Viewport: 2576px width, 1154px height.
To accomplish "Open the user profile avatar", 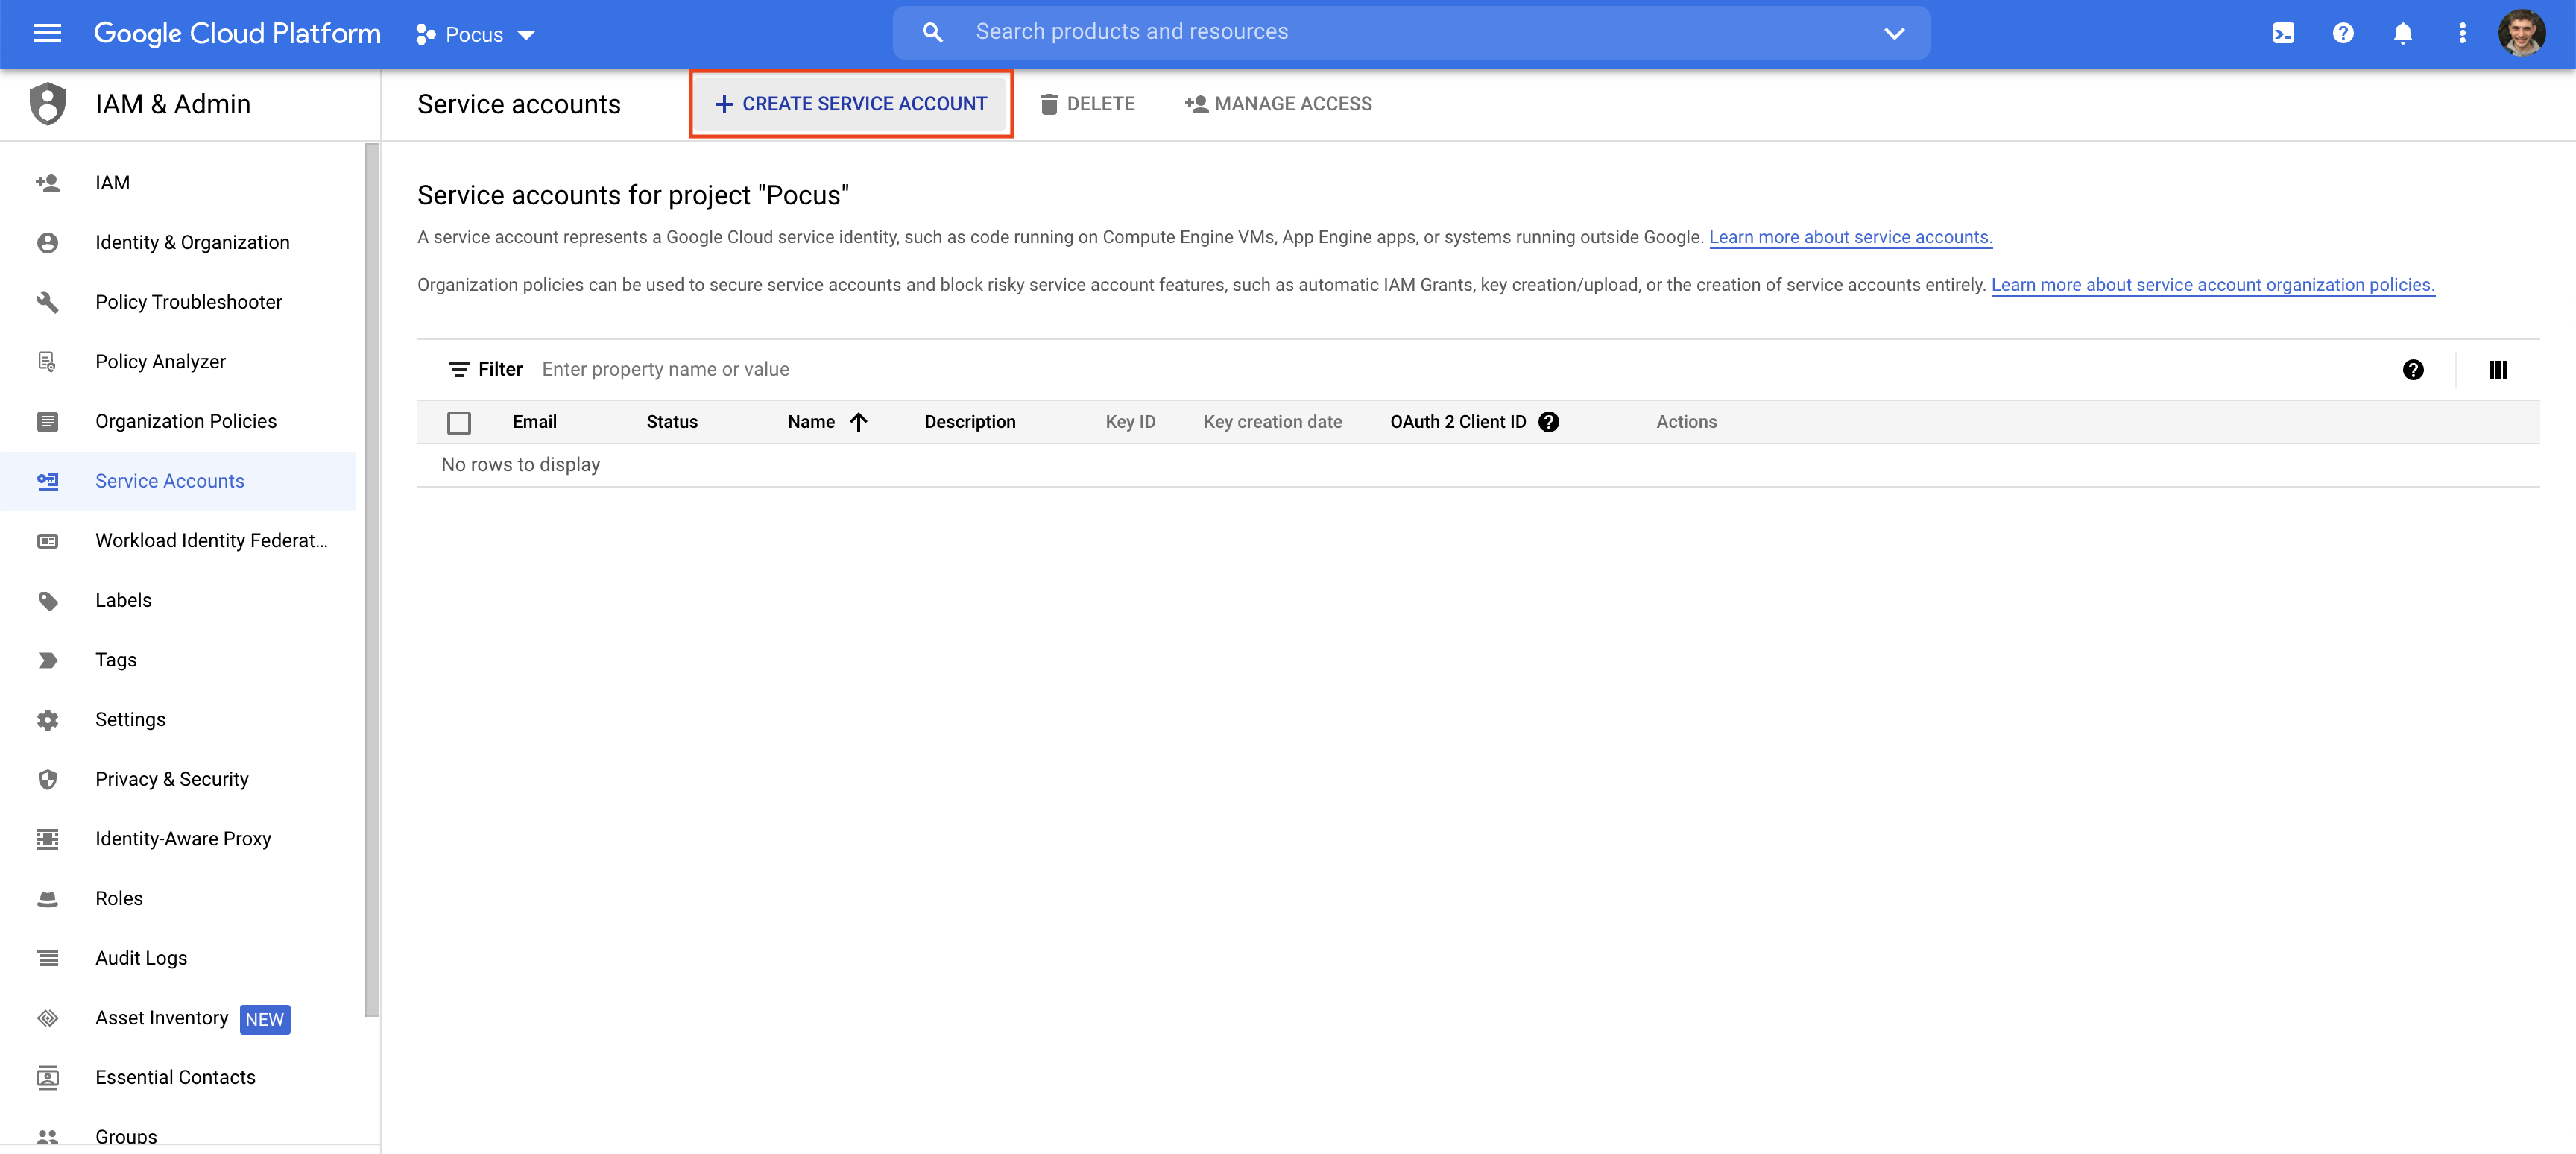I will click(x=2523, y=33).
